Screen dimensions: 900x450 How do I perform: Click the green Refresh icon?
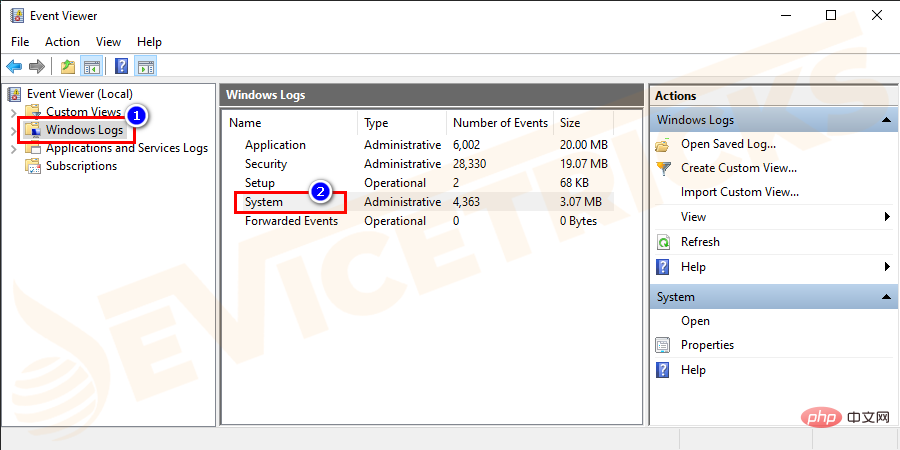(x=663, y=242)
